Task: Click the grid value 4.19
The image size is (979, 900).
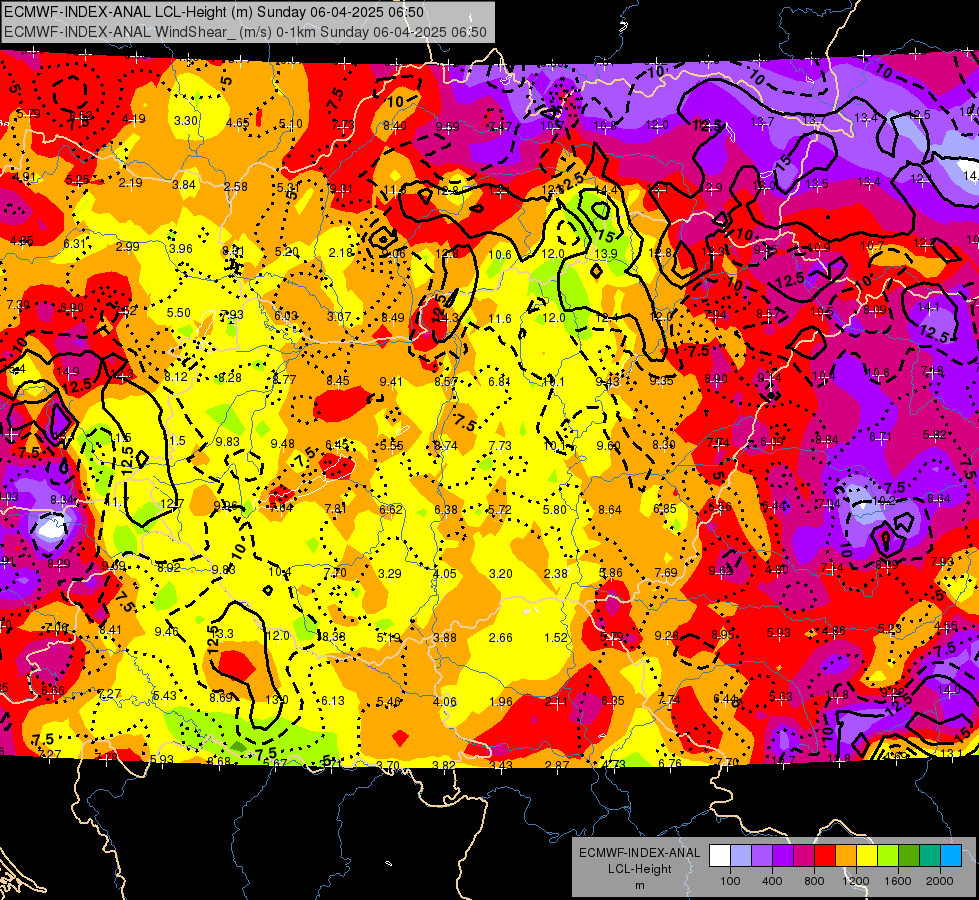Action: [134, 119]
